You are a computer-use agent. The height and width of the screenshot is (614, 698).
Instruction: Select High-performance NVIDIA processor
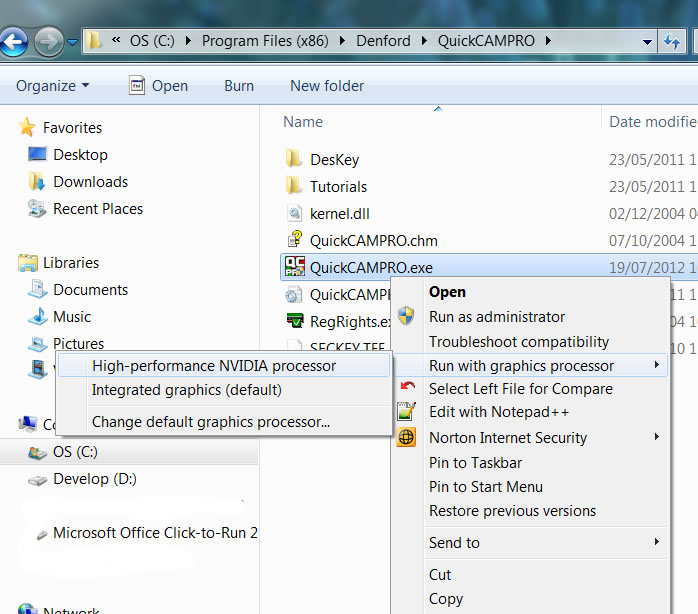click(214, 366)
